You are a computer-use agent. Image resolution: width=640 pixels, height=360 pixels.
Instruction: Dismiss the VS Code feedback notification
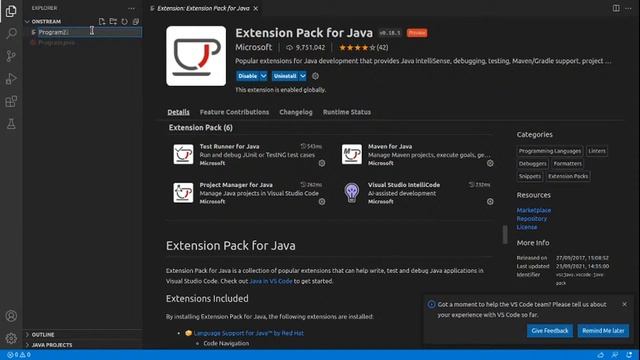click(x=624, y=304)
